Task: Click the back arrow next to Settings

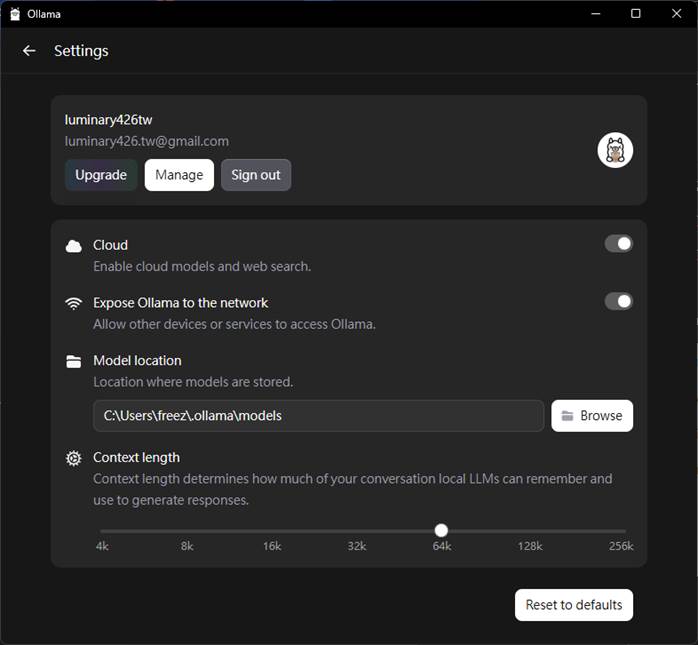Action: coord(29,51)
